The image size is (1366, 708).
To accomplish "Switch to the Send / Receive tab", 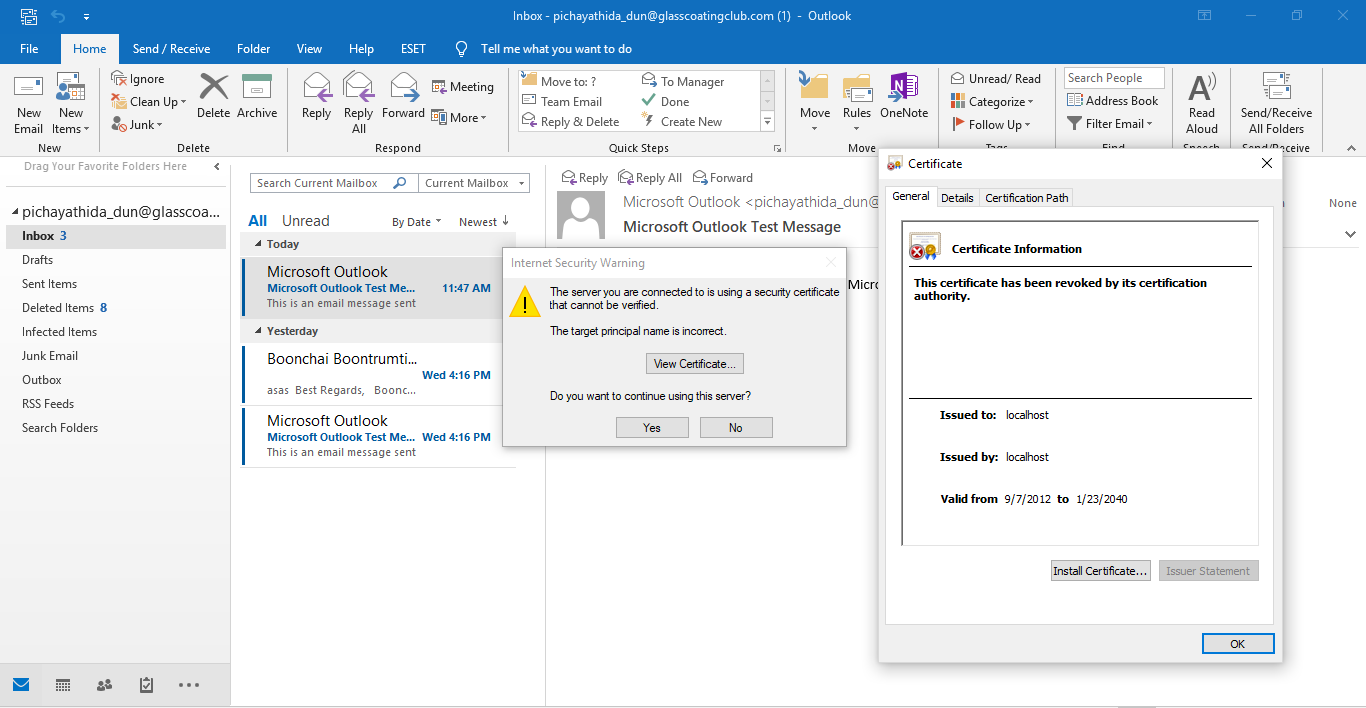I will coord(171,49).
